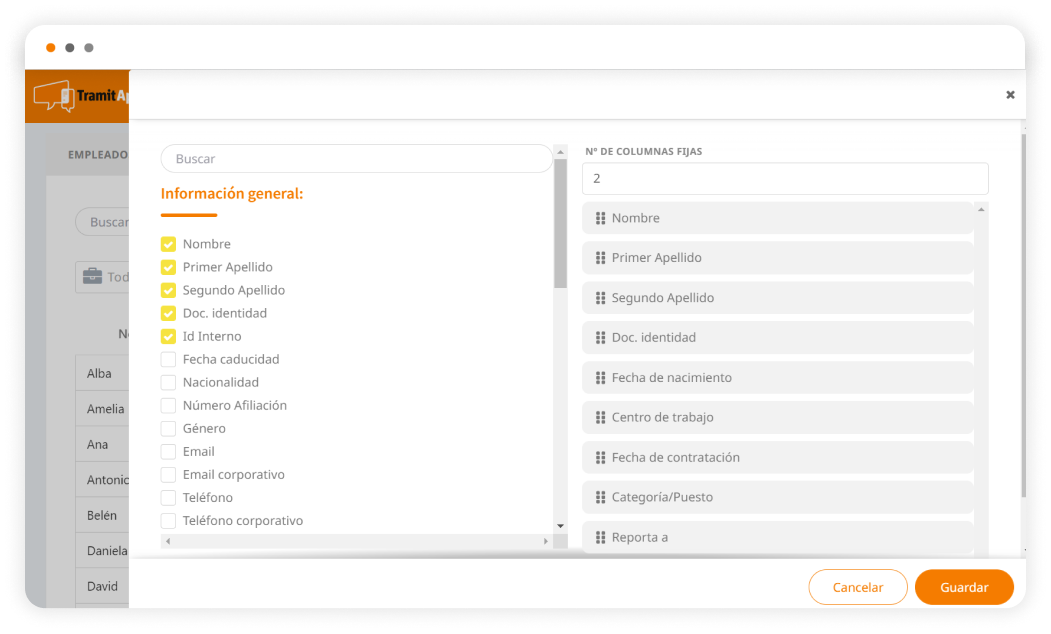Click grip icon for Reporta a
Image resolution: width=1051 pixels, height=634 pixels.
pos(600,537)
